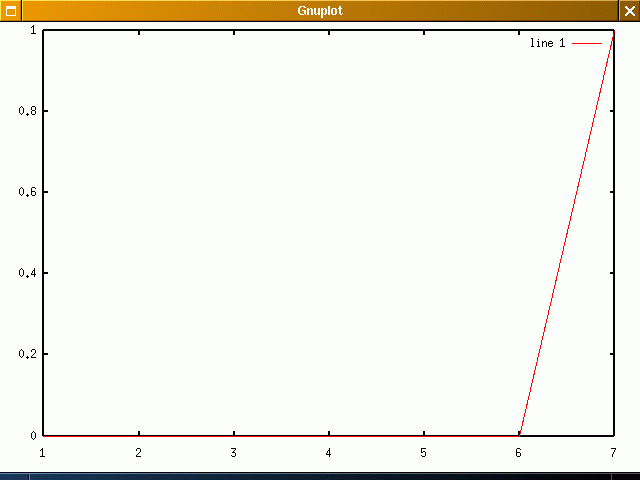Image resolution: width=640 pixels, height=480 pixels.
Task: Click the y-axis tick label 0
Action: (34, 436)
